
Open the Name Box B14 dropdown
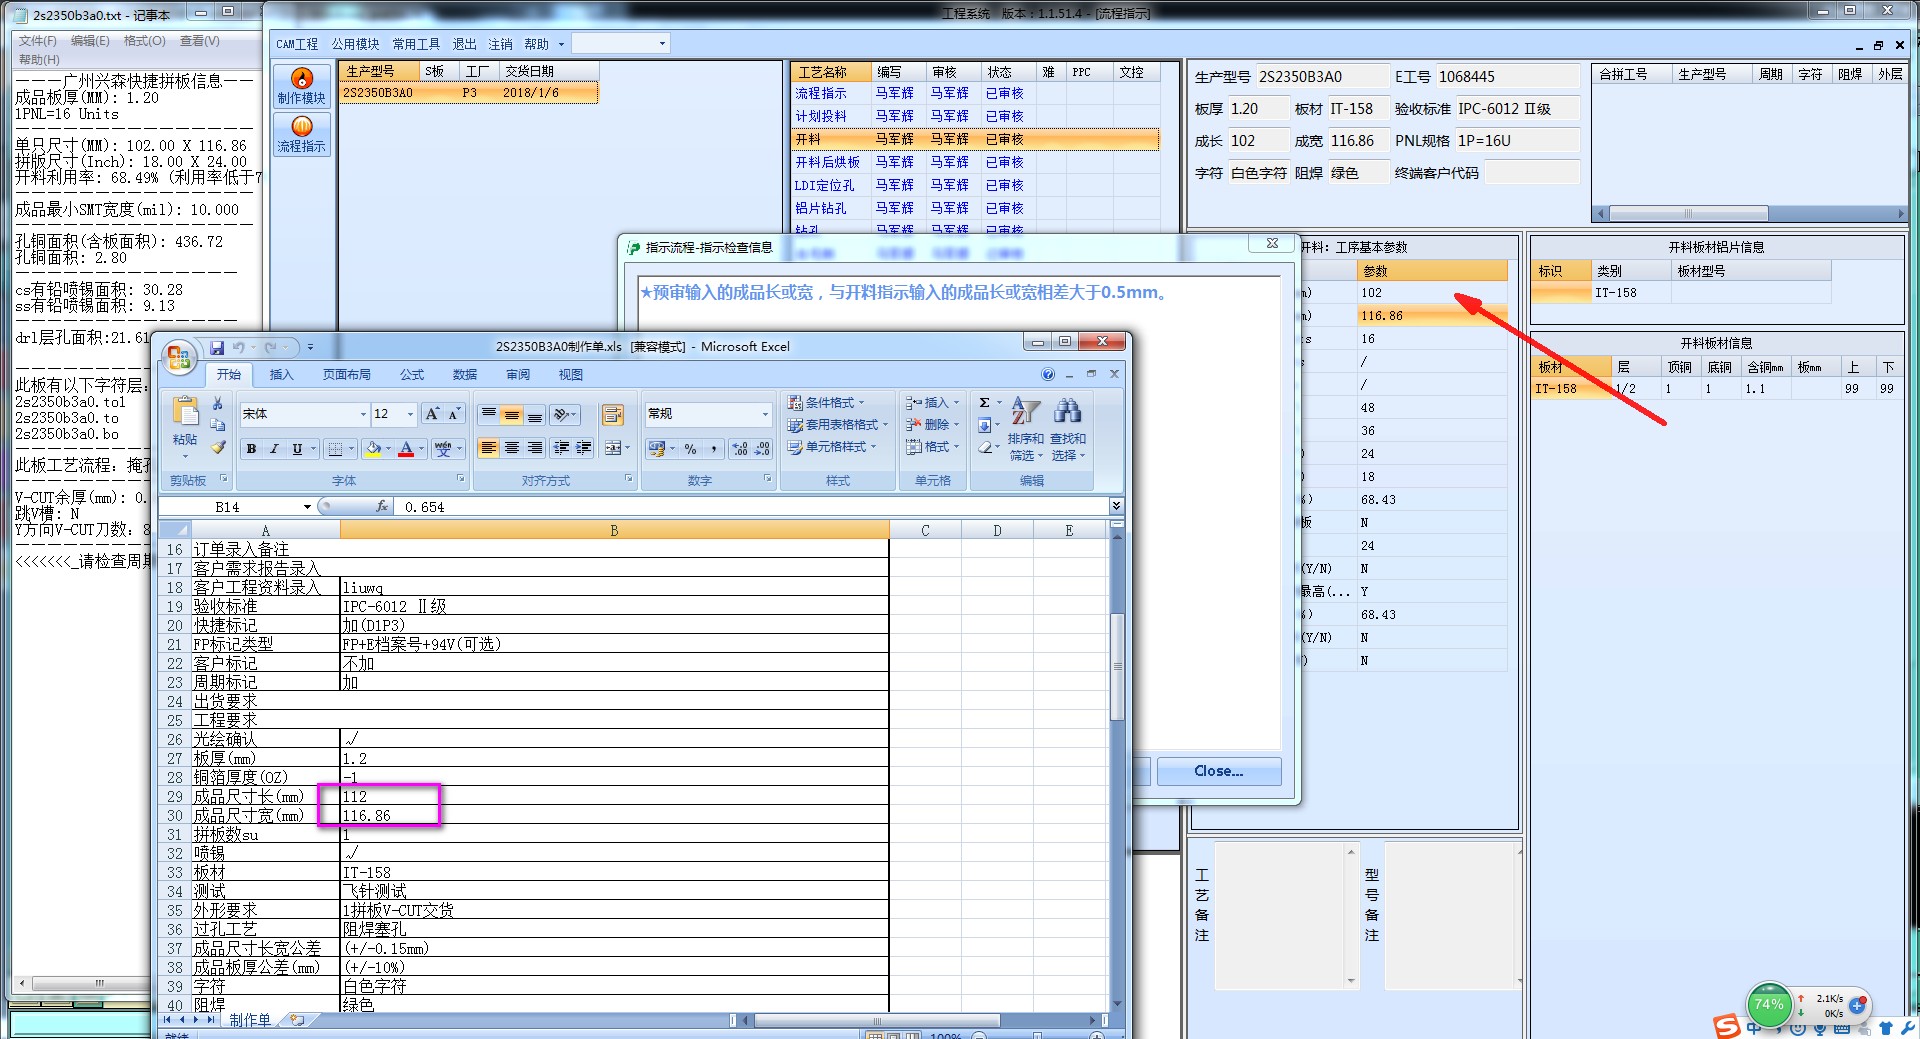307,507
